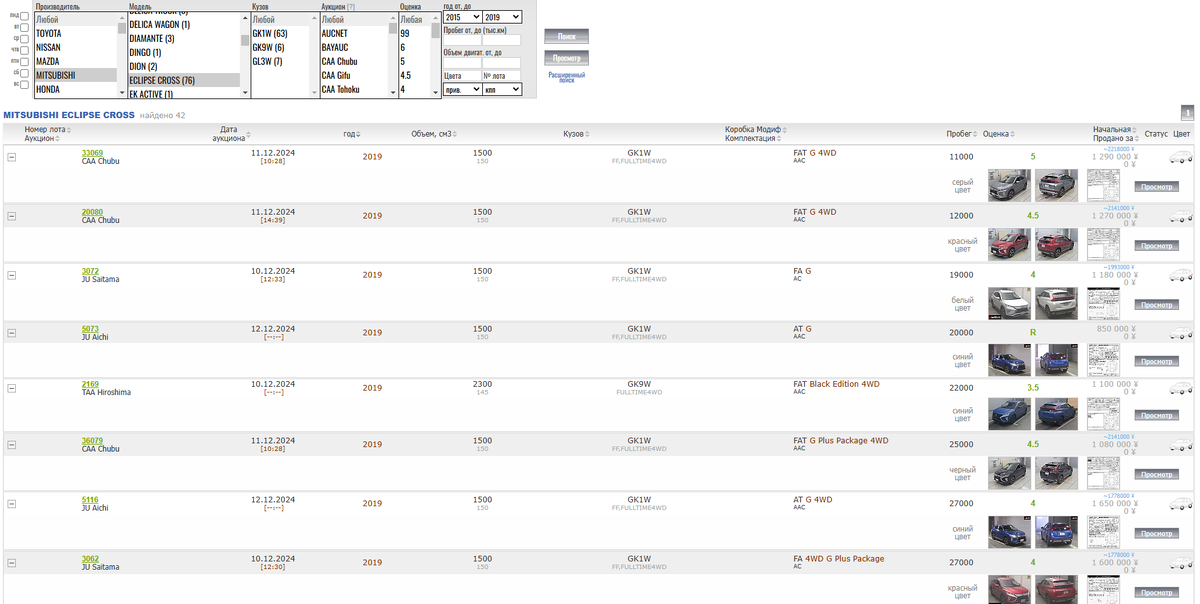The width and height of the screenshot is (1200, 604).
Task: Select TOYOTA in the manufacturer list
Action: point(75,33)
